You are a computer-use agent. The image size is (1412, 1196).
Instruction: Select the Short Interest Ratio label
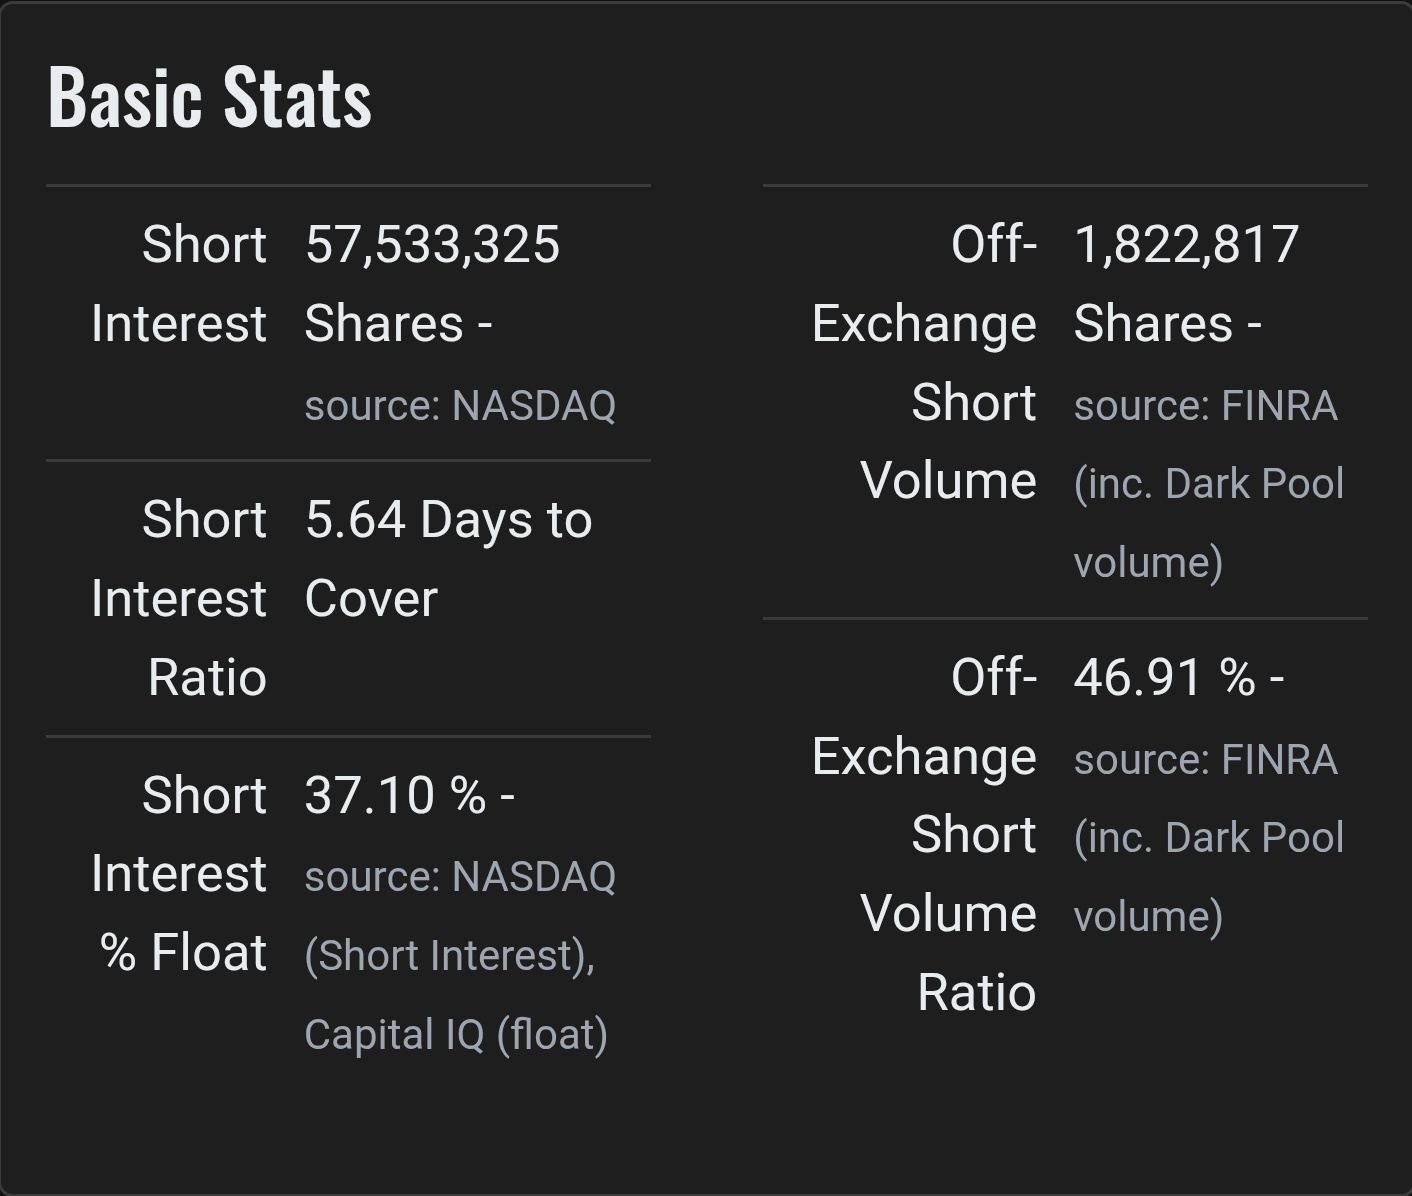[179, 598]
